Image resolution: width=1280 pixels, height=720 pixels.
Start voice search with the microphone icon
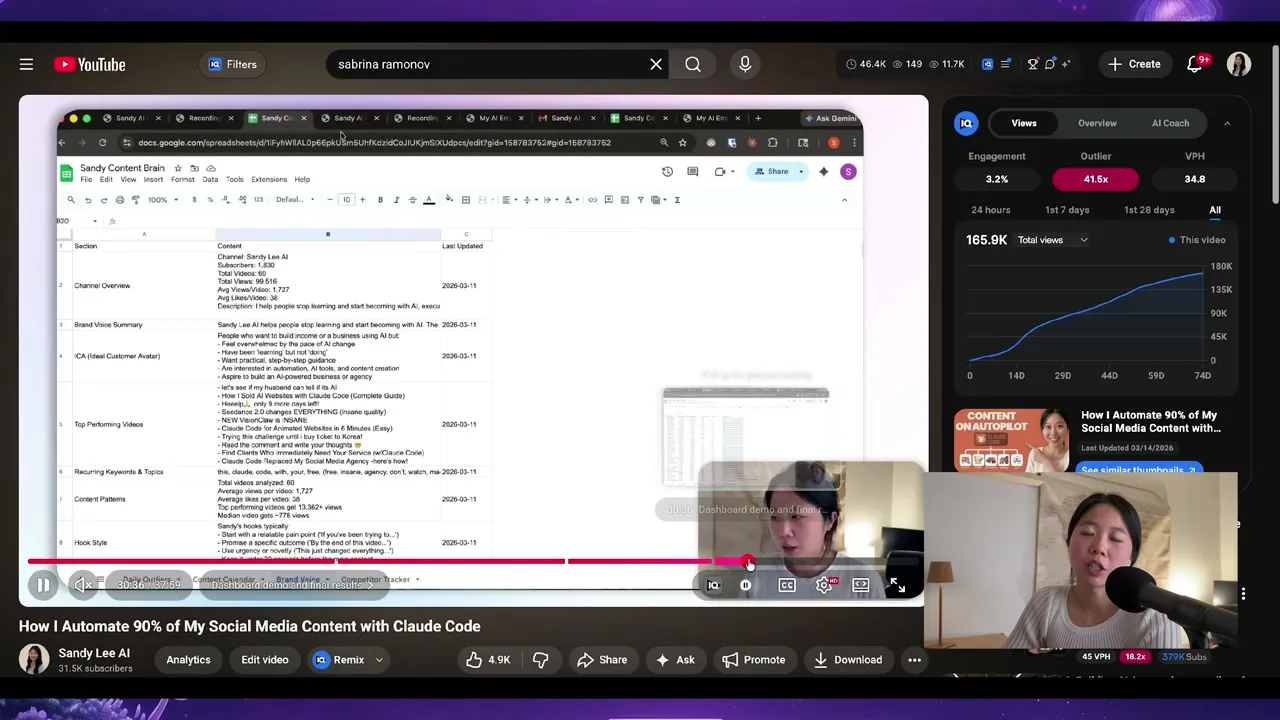(x=745, y=64)
